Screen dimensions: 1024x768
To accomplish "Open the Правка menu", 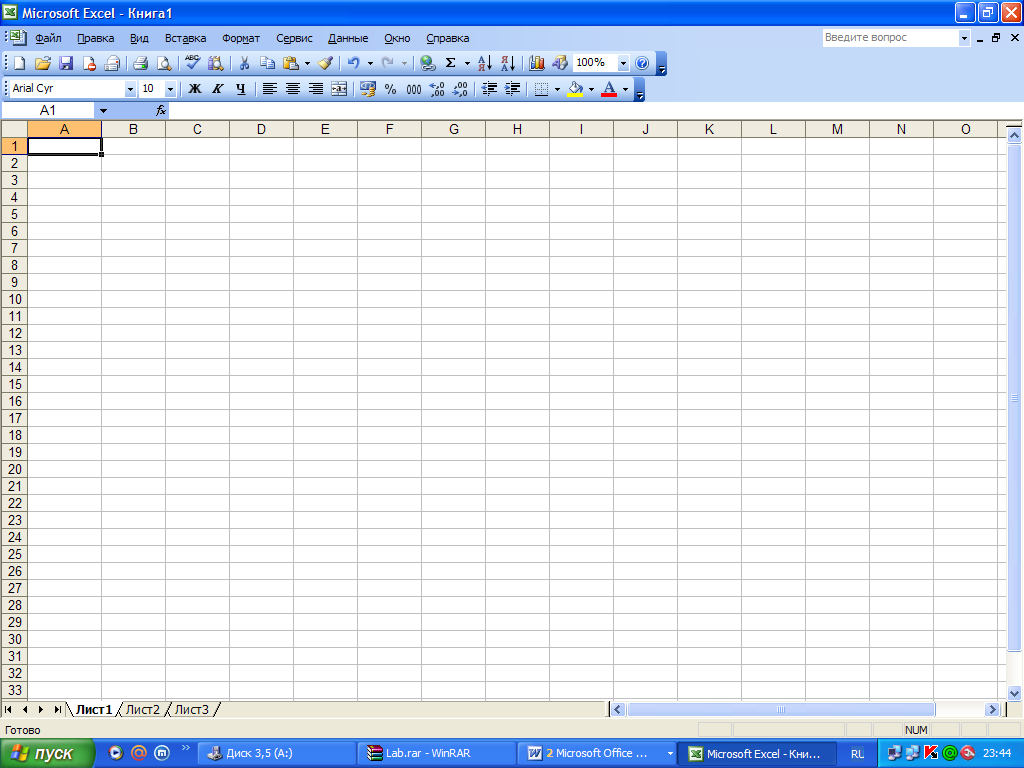I will click(95, 39).
